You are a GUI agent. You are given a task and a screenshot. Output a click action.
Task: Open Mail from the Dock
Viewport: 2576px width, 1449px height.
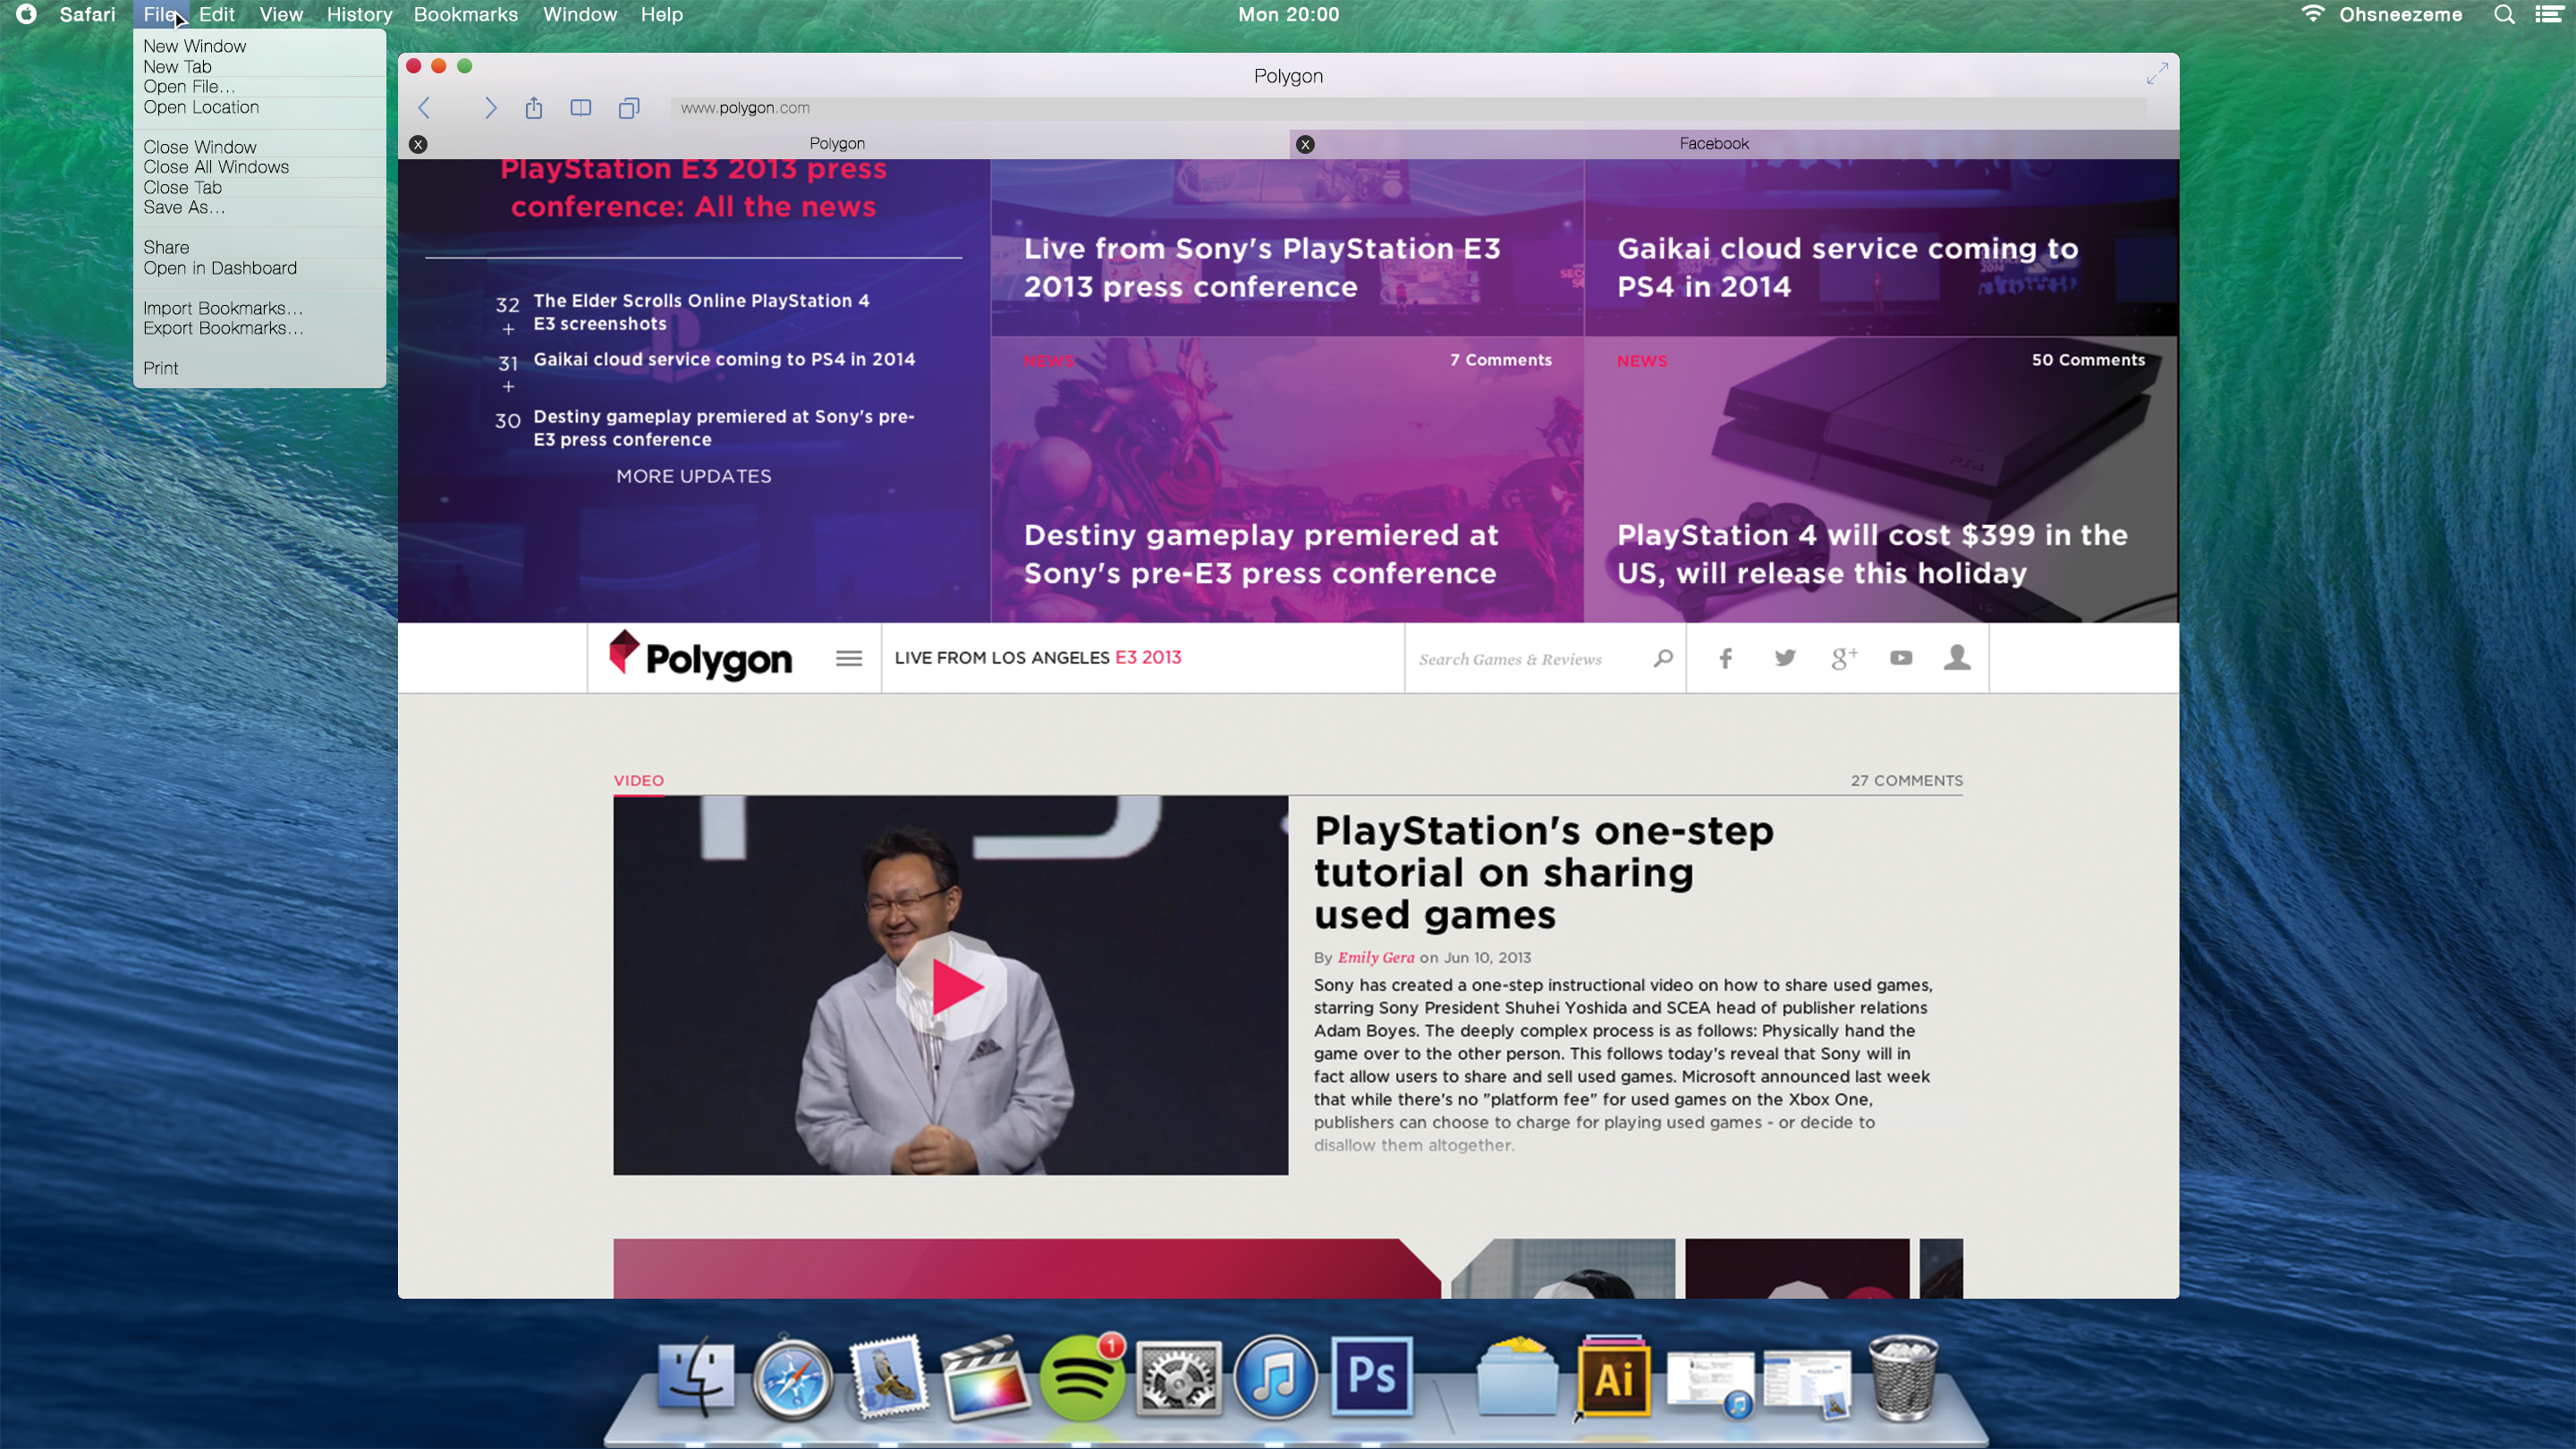pyautogui.click(x=888, y=1378)
